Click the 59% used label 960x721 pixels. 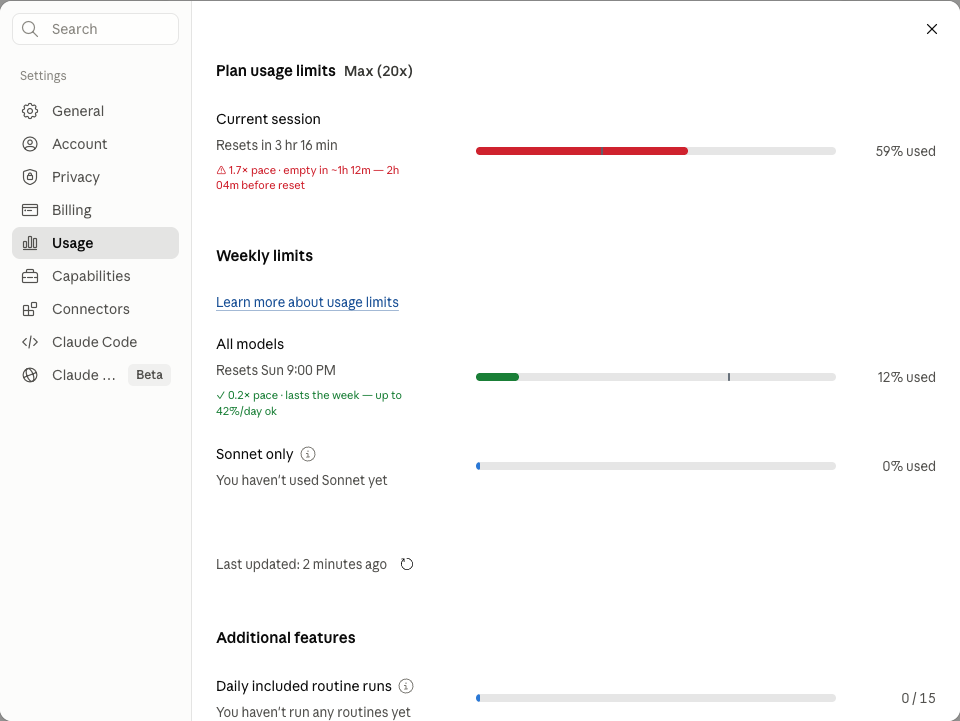(906, 151)
